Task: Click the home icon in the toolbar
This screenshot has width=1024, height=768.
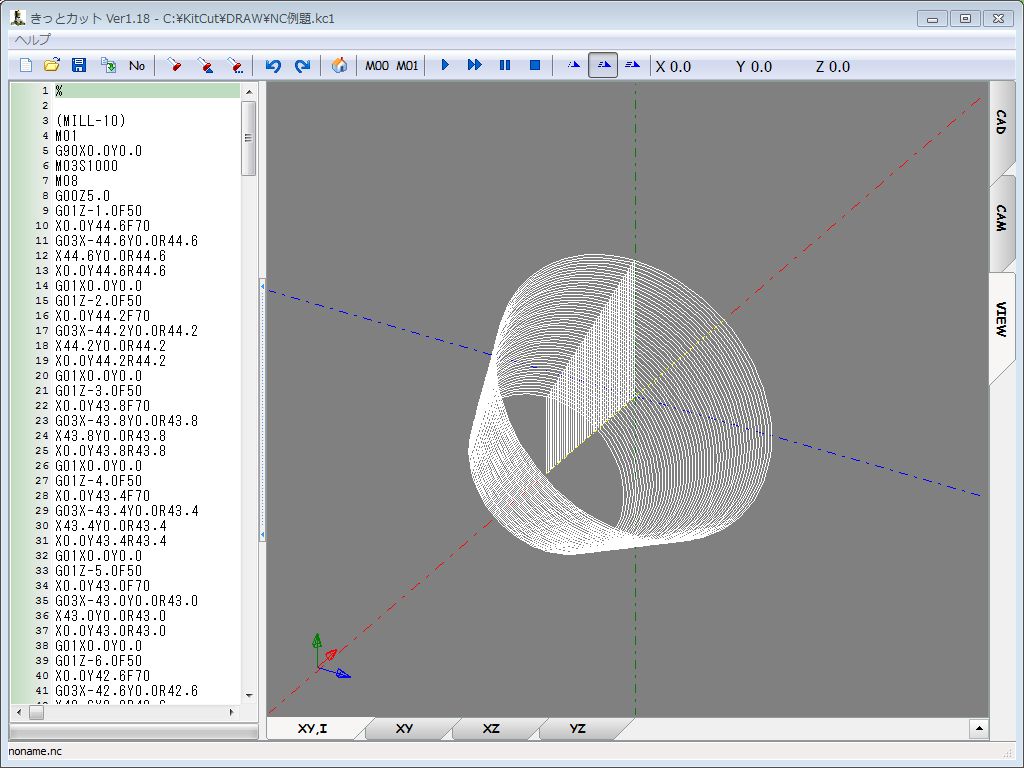Action: tap(339, 65)
